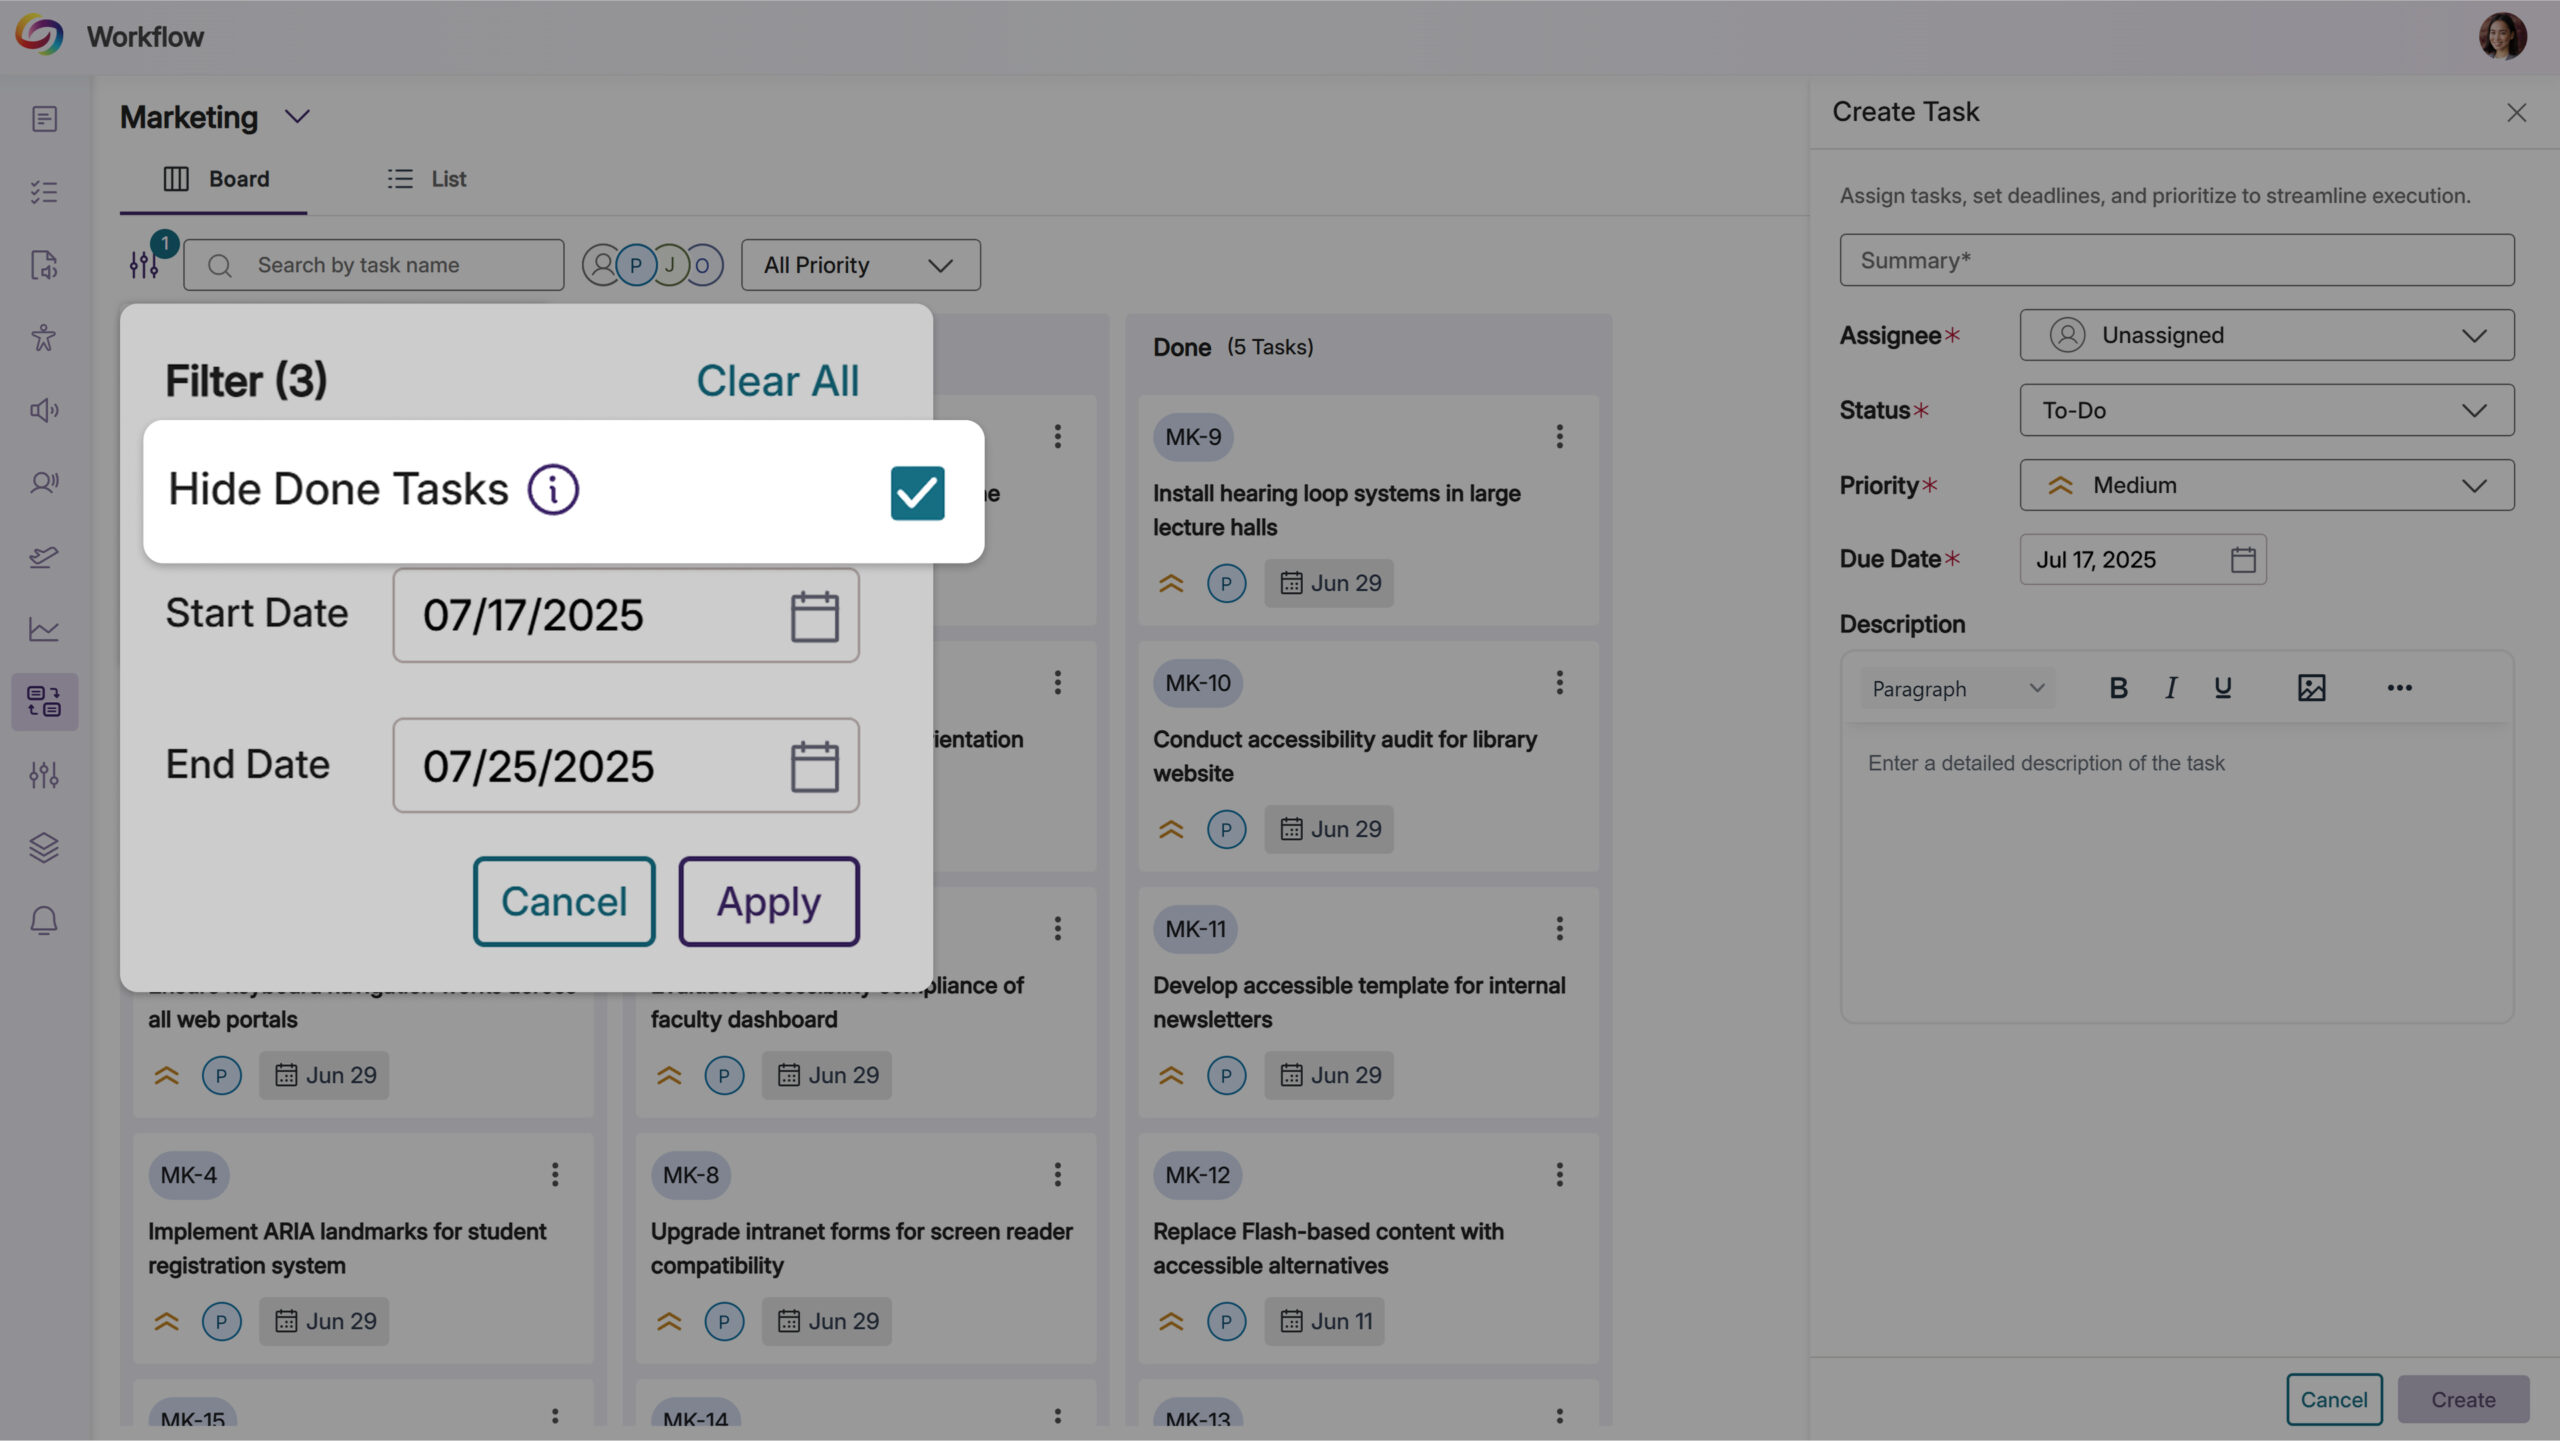Image resolution: width=2560 pixels, height=1441 pixels.
Task: Click the Apply filter button
Action: coord(768,901)
